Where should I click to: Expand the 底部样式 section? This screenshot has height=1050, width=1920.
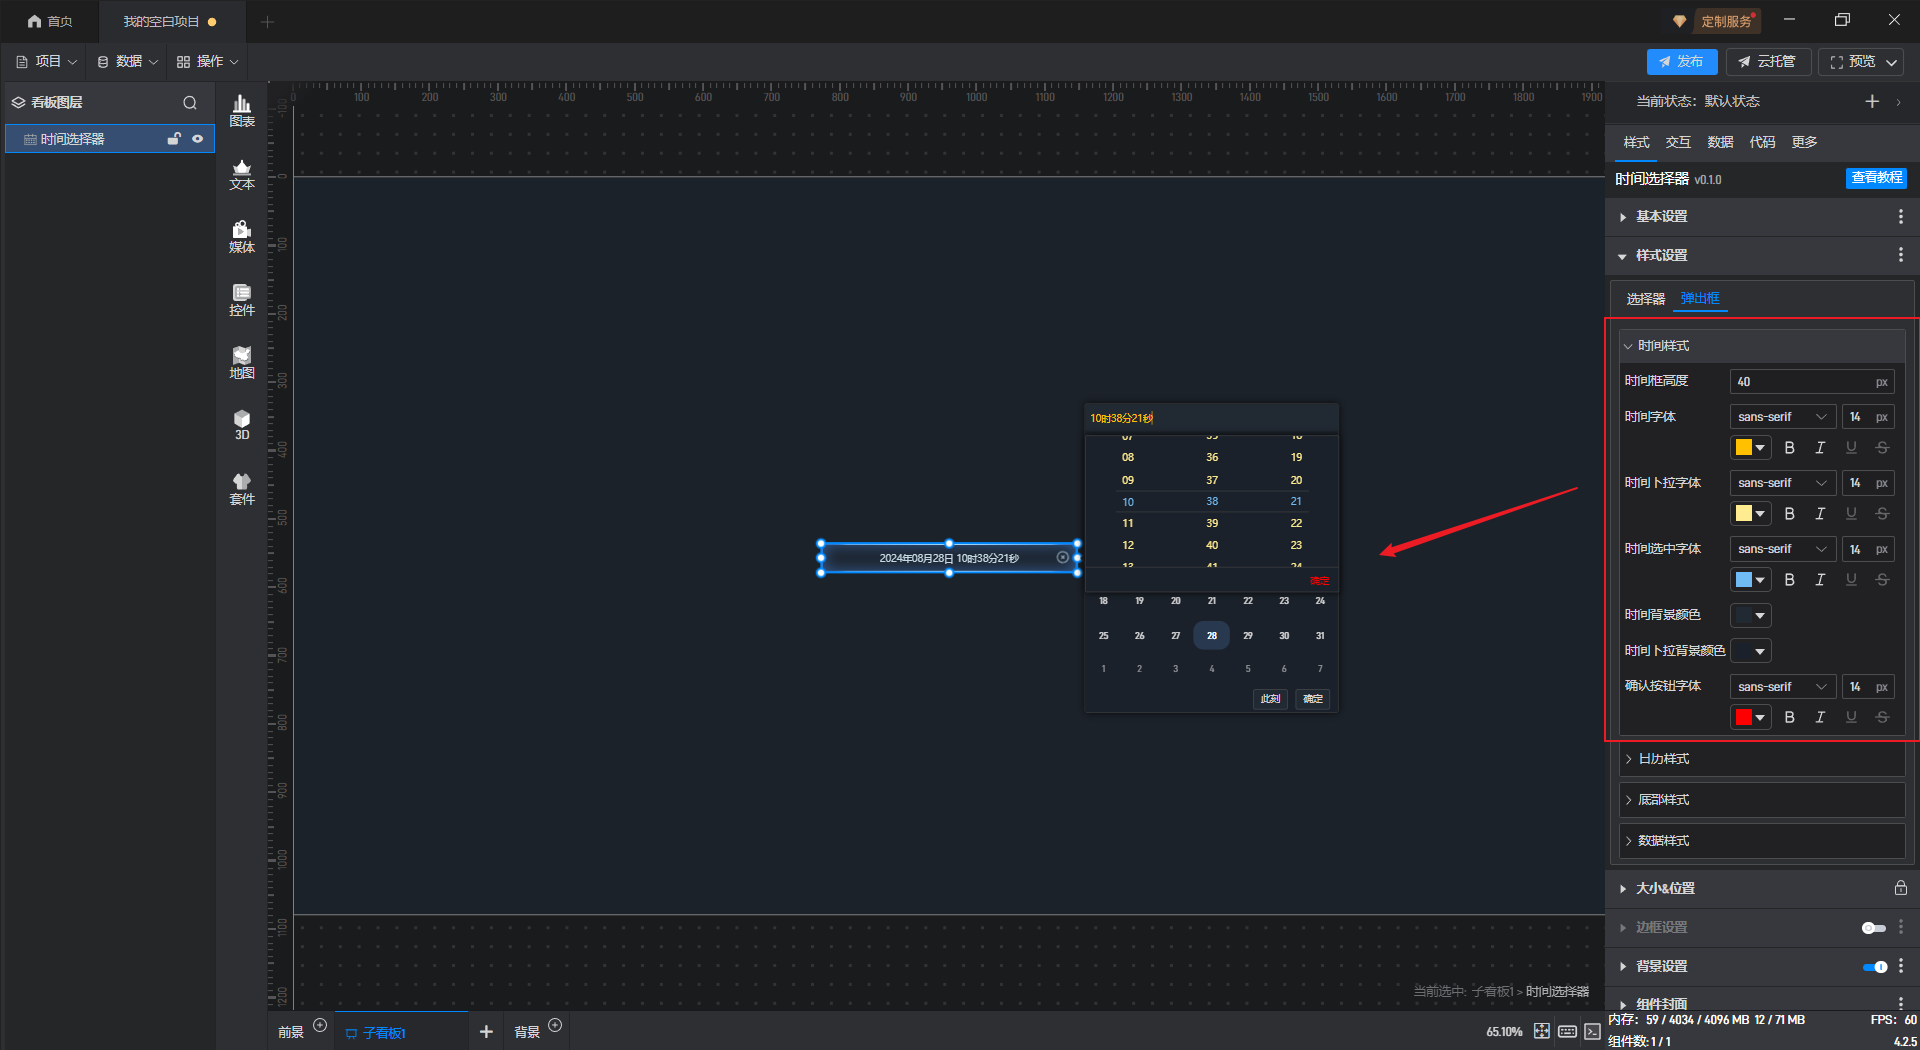click(1762, 800)
